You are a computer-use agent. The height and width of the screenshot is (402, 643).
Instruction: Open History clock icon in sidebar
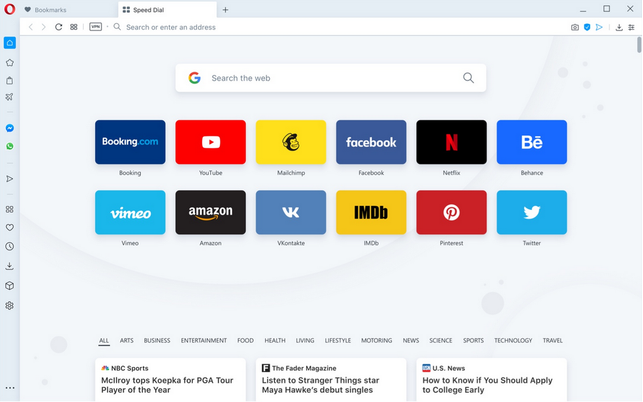tap(10, 246)
